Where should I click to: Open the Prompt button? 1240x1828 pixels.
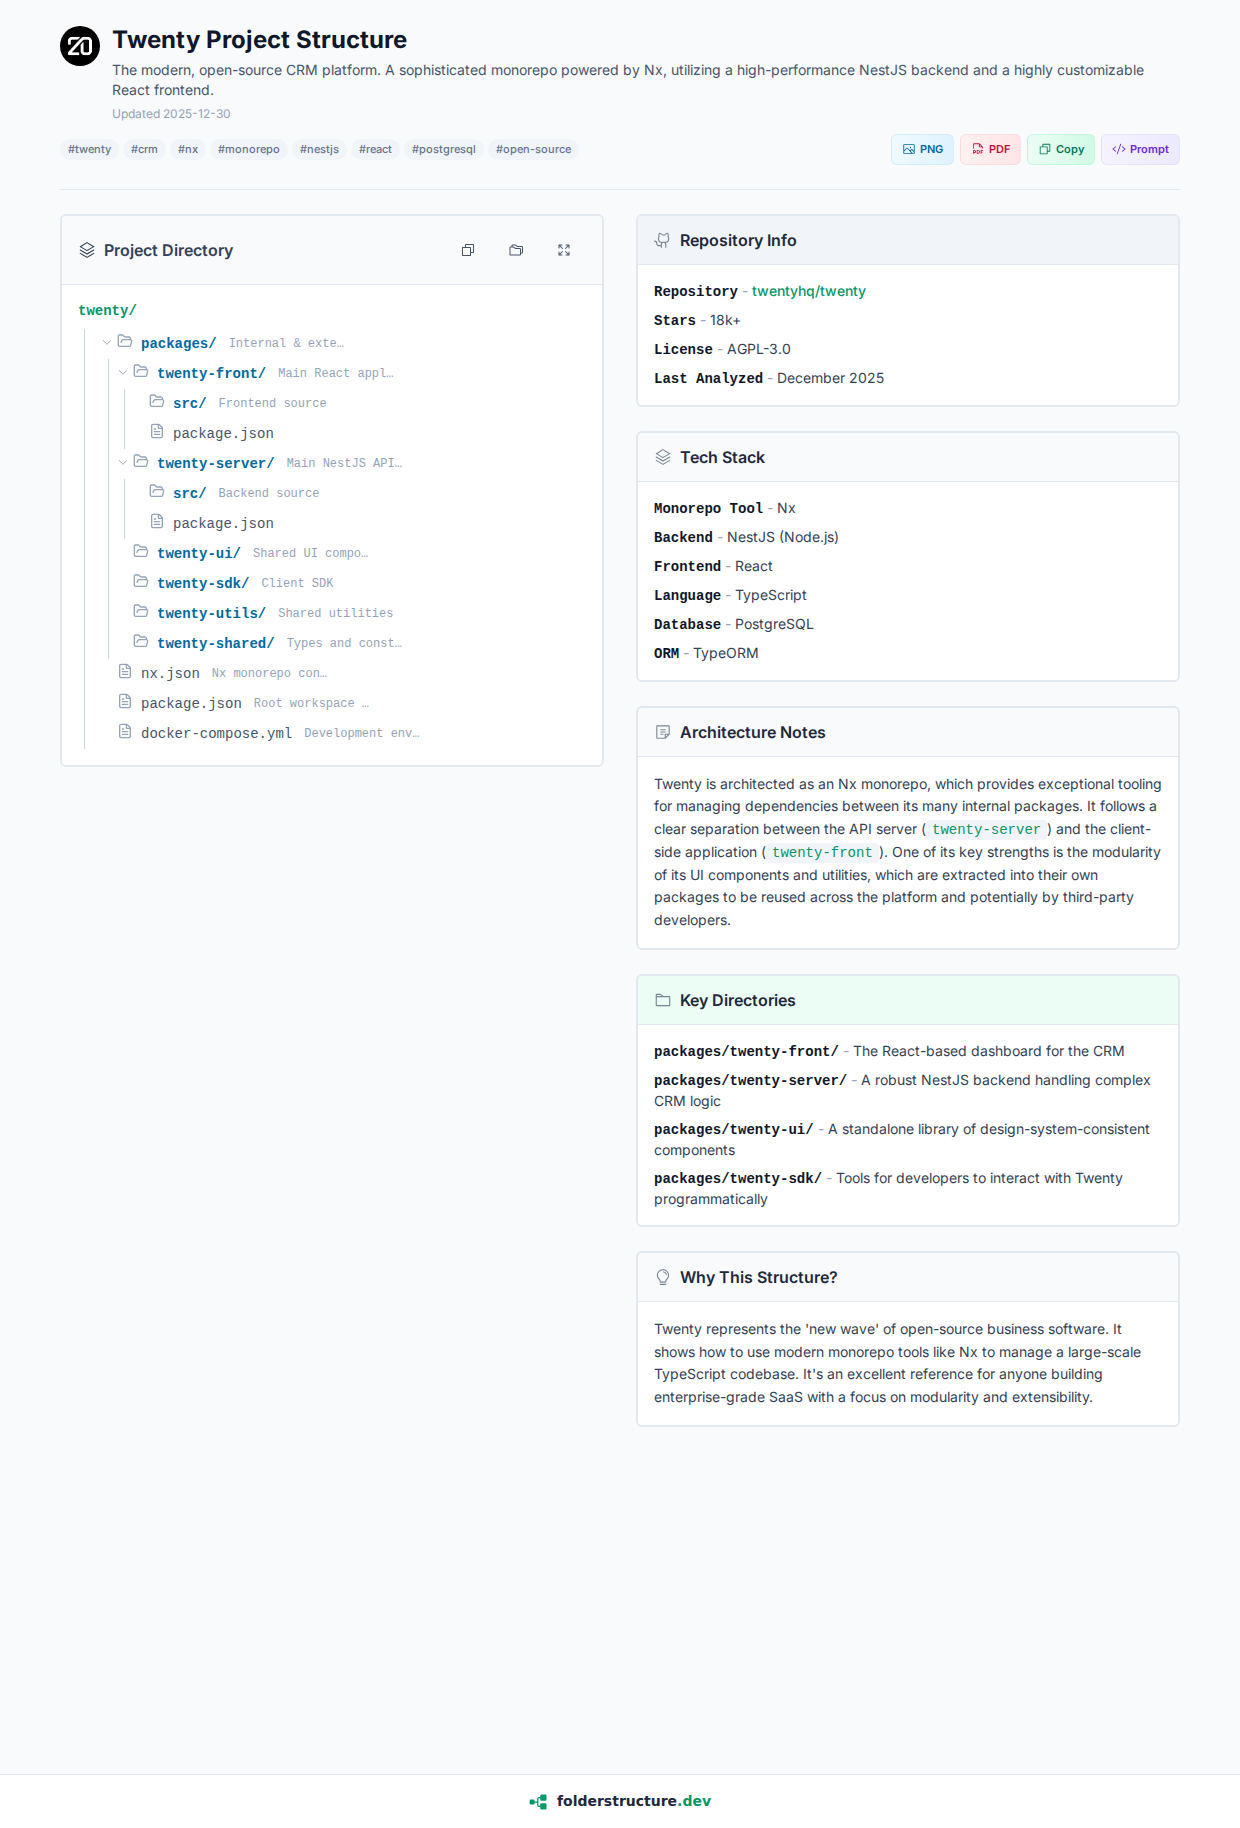pos(1140,149)
